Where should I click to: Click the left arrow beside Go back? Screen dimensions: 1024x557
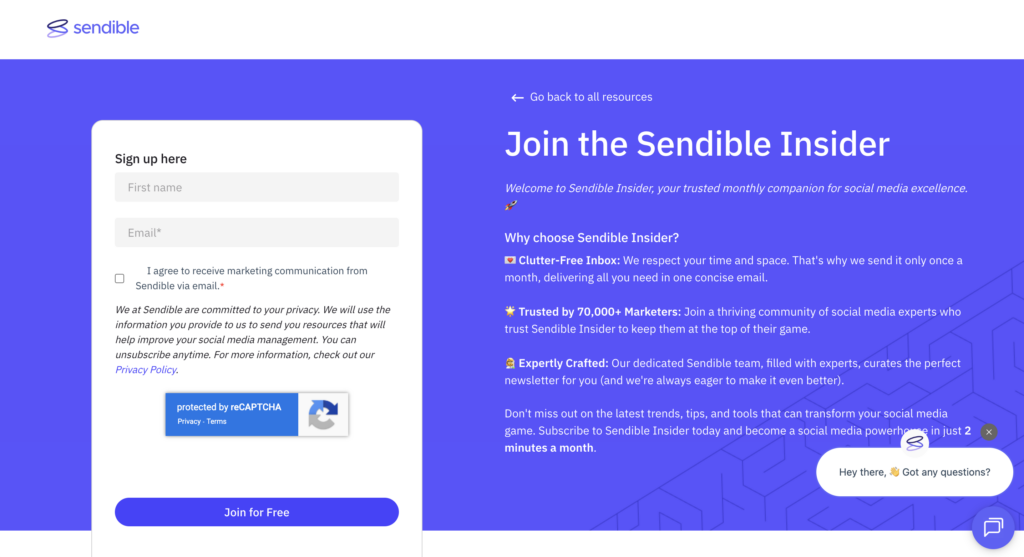click(x=517, y=98)
